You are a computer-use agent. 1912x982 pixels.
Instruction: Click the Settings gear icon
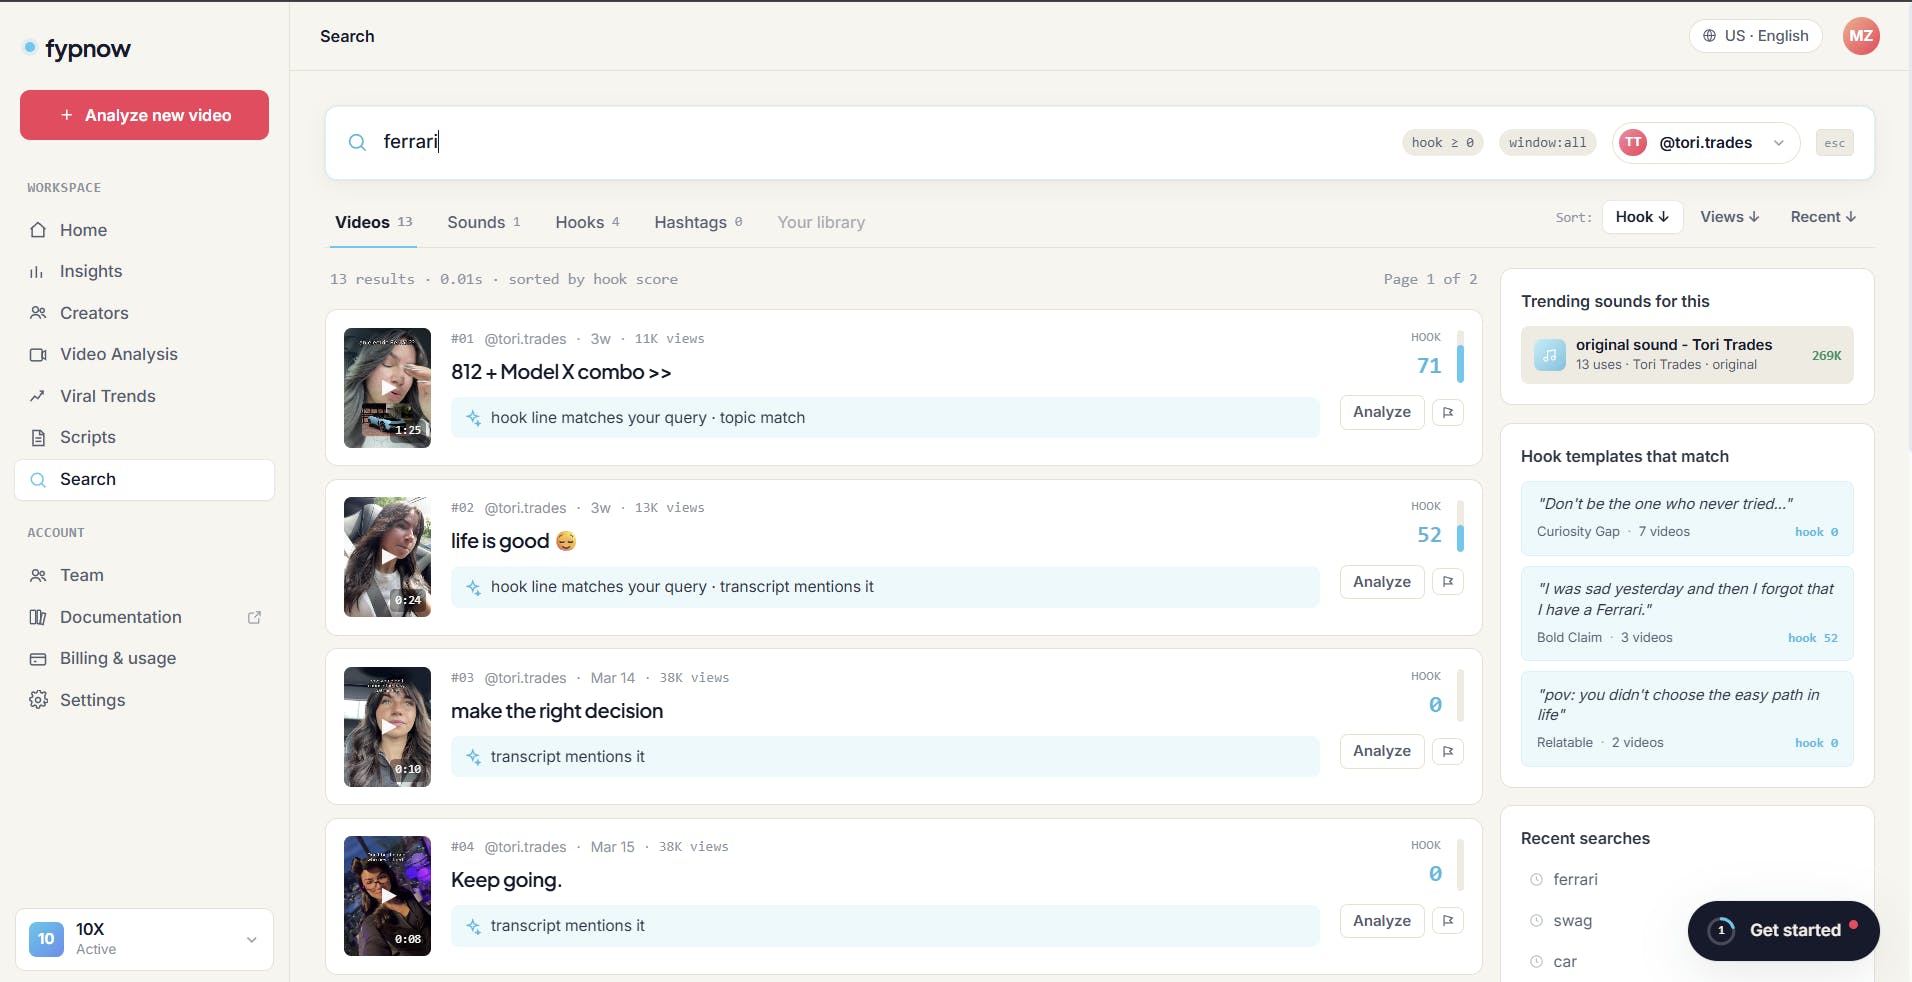pos(38,700)
